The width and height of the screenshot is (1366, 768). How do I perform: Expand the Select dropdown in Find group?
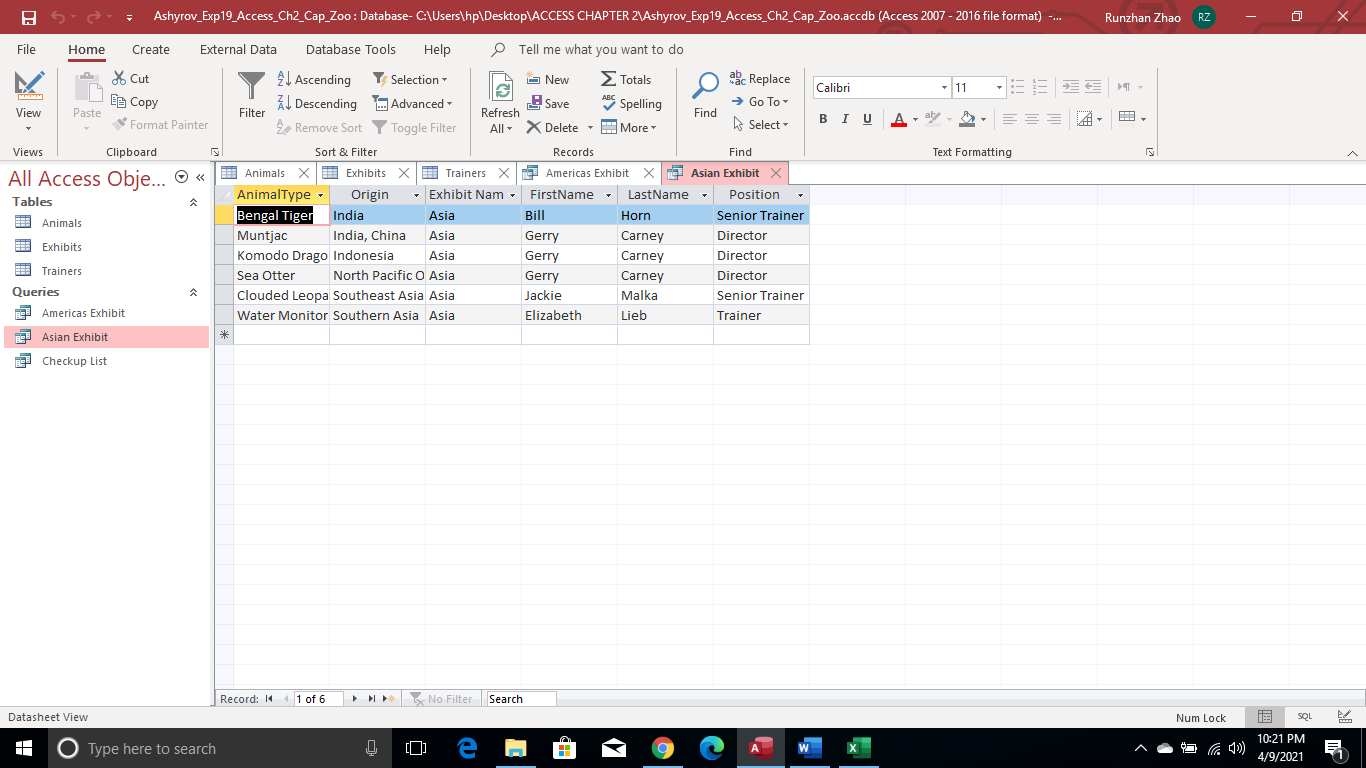click(x=760, y=124)
